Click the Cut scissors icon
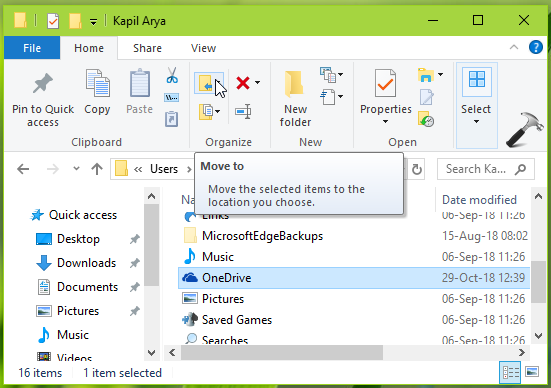551x388 pixels. (172, 75)
